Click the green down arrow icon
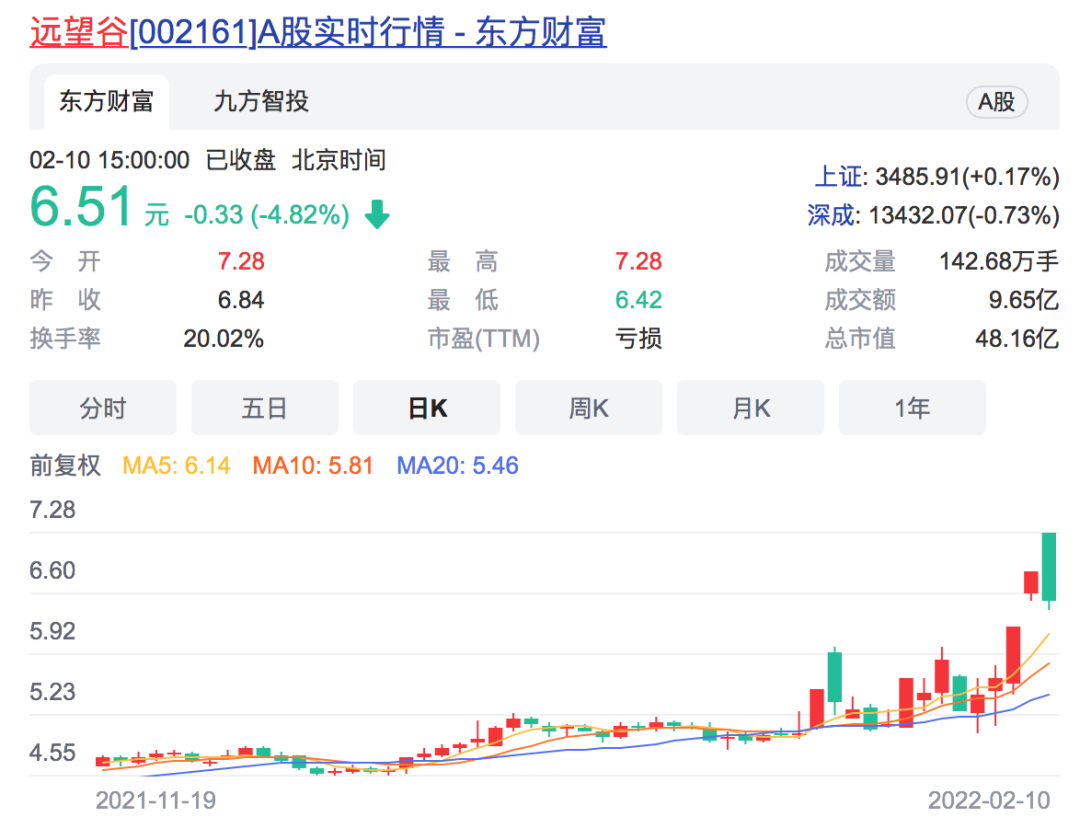Image resolution: width=1080 pixels, height=817 pixels. [x=377, y=214]
